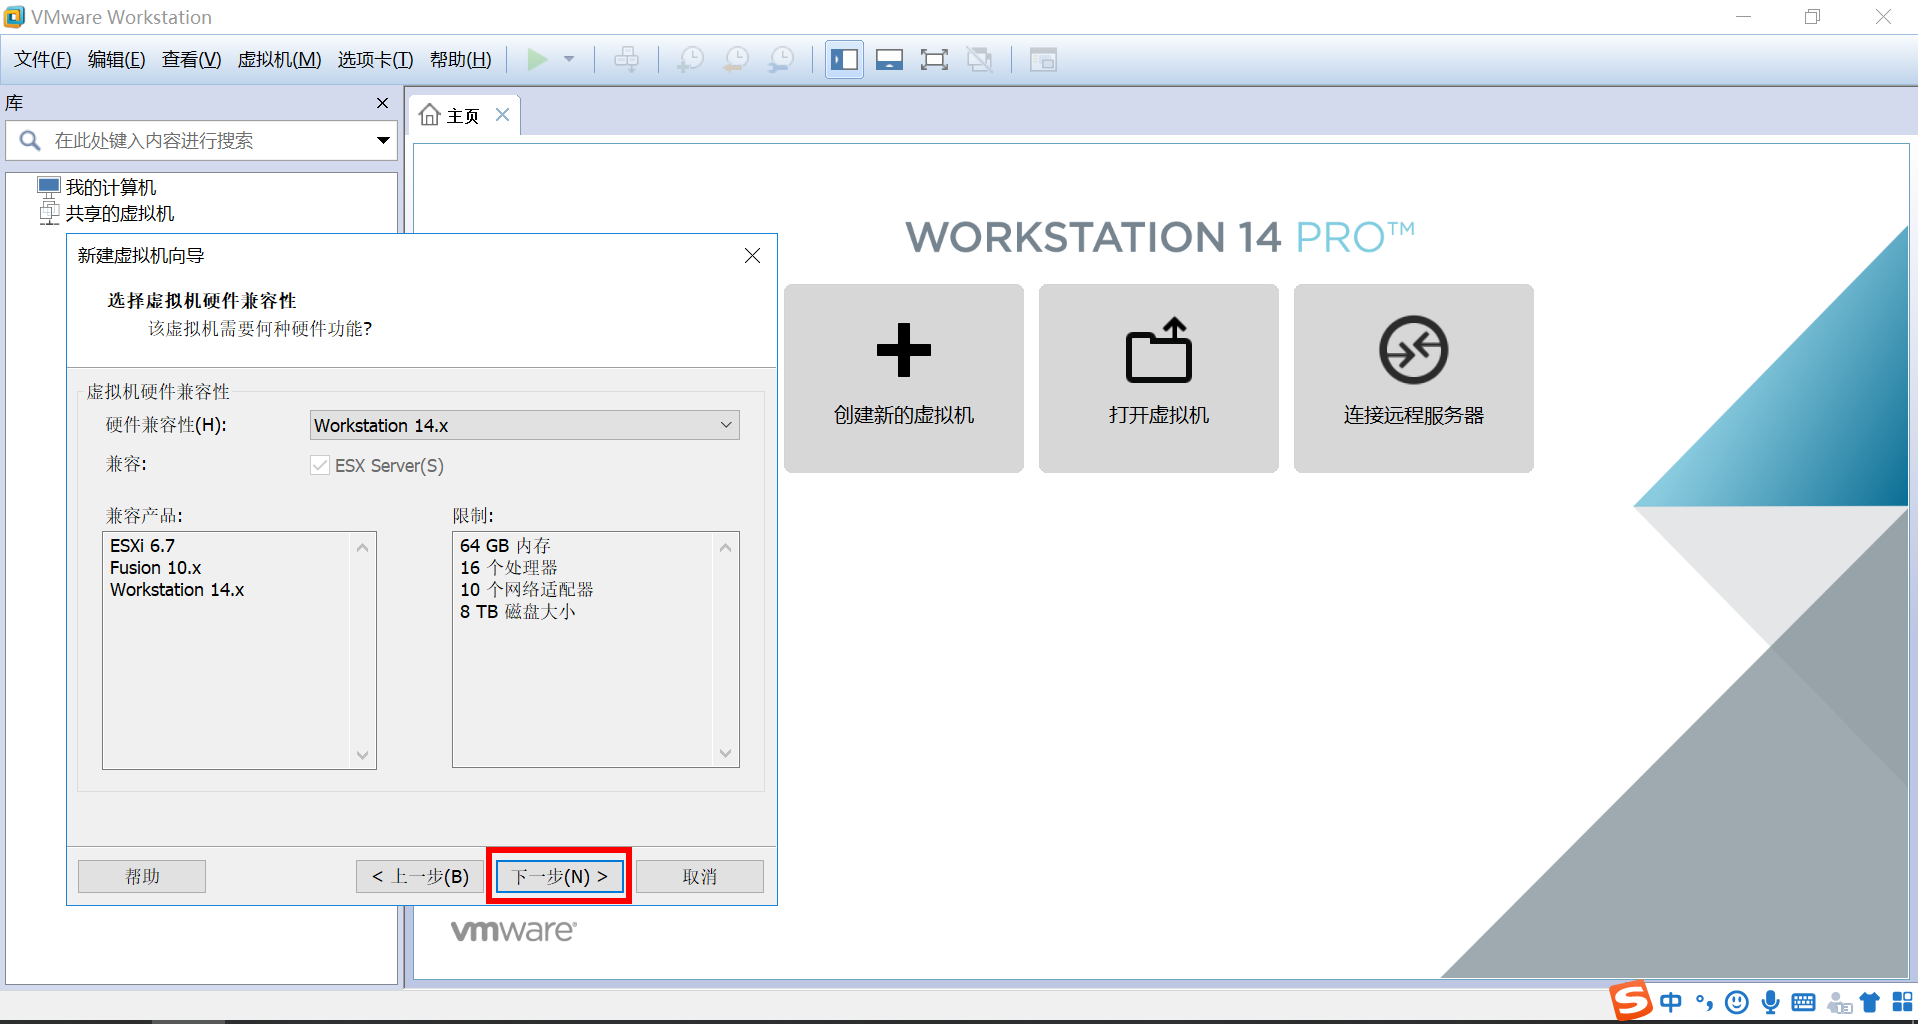
Task: Click the < 上一步(B) back button
Action: (x=420, y=876)
